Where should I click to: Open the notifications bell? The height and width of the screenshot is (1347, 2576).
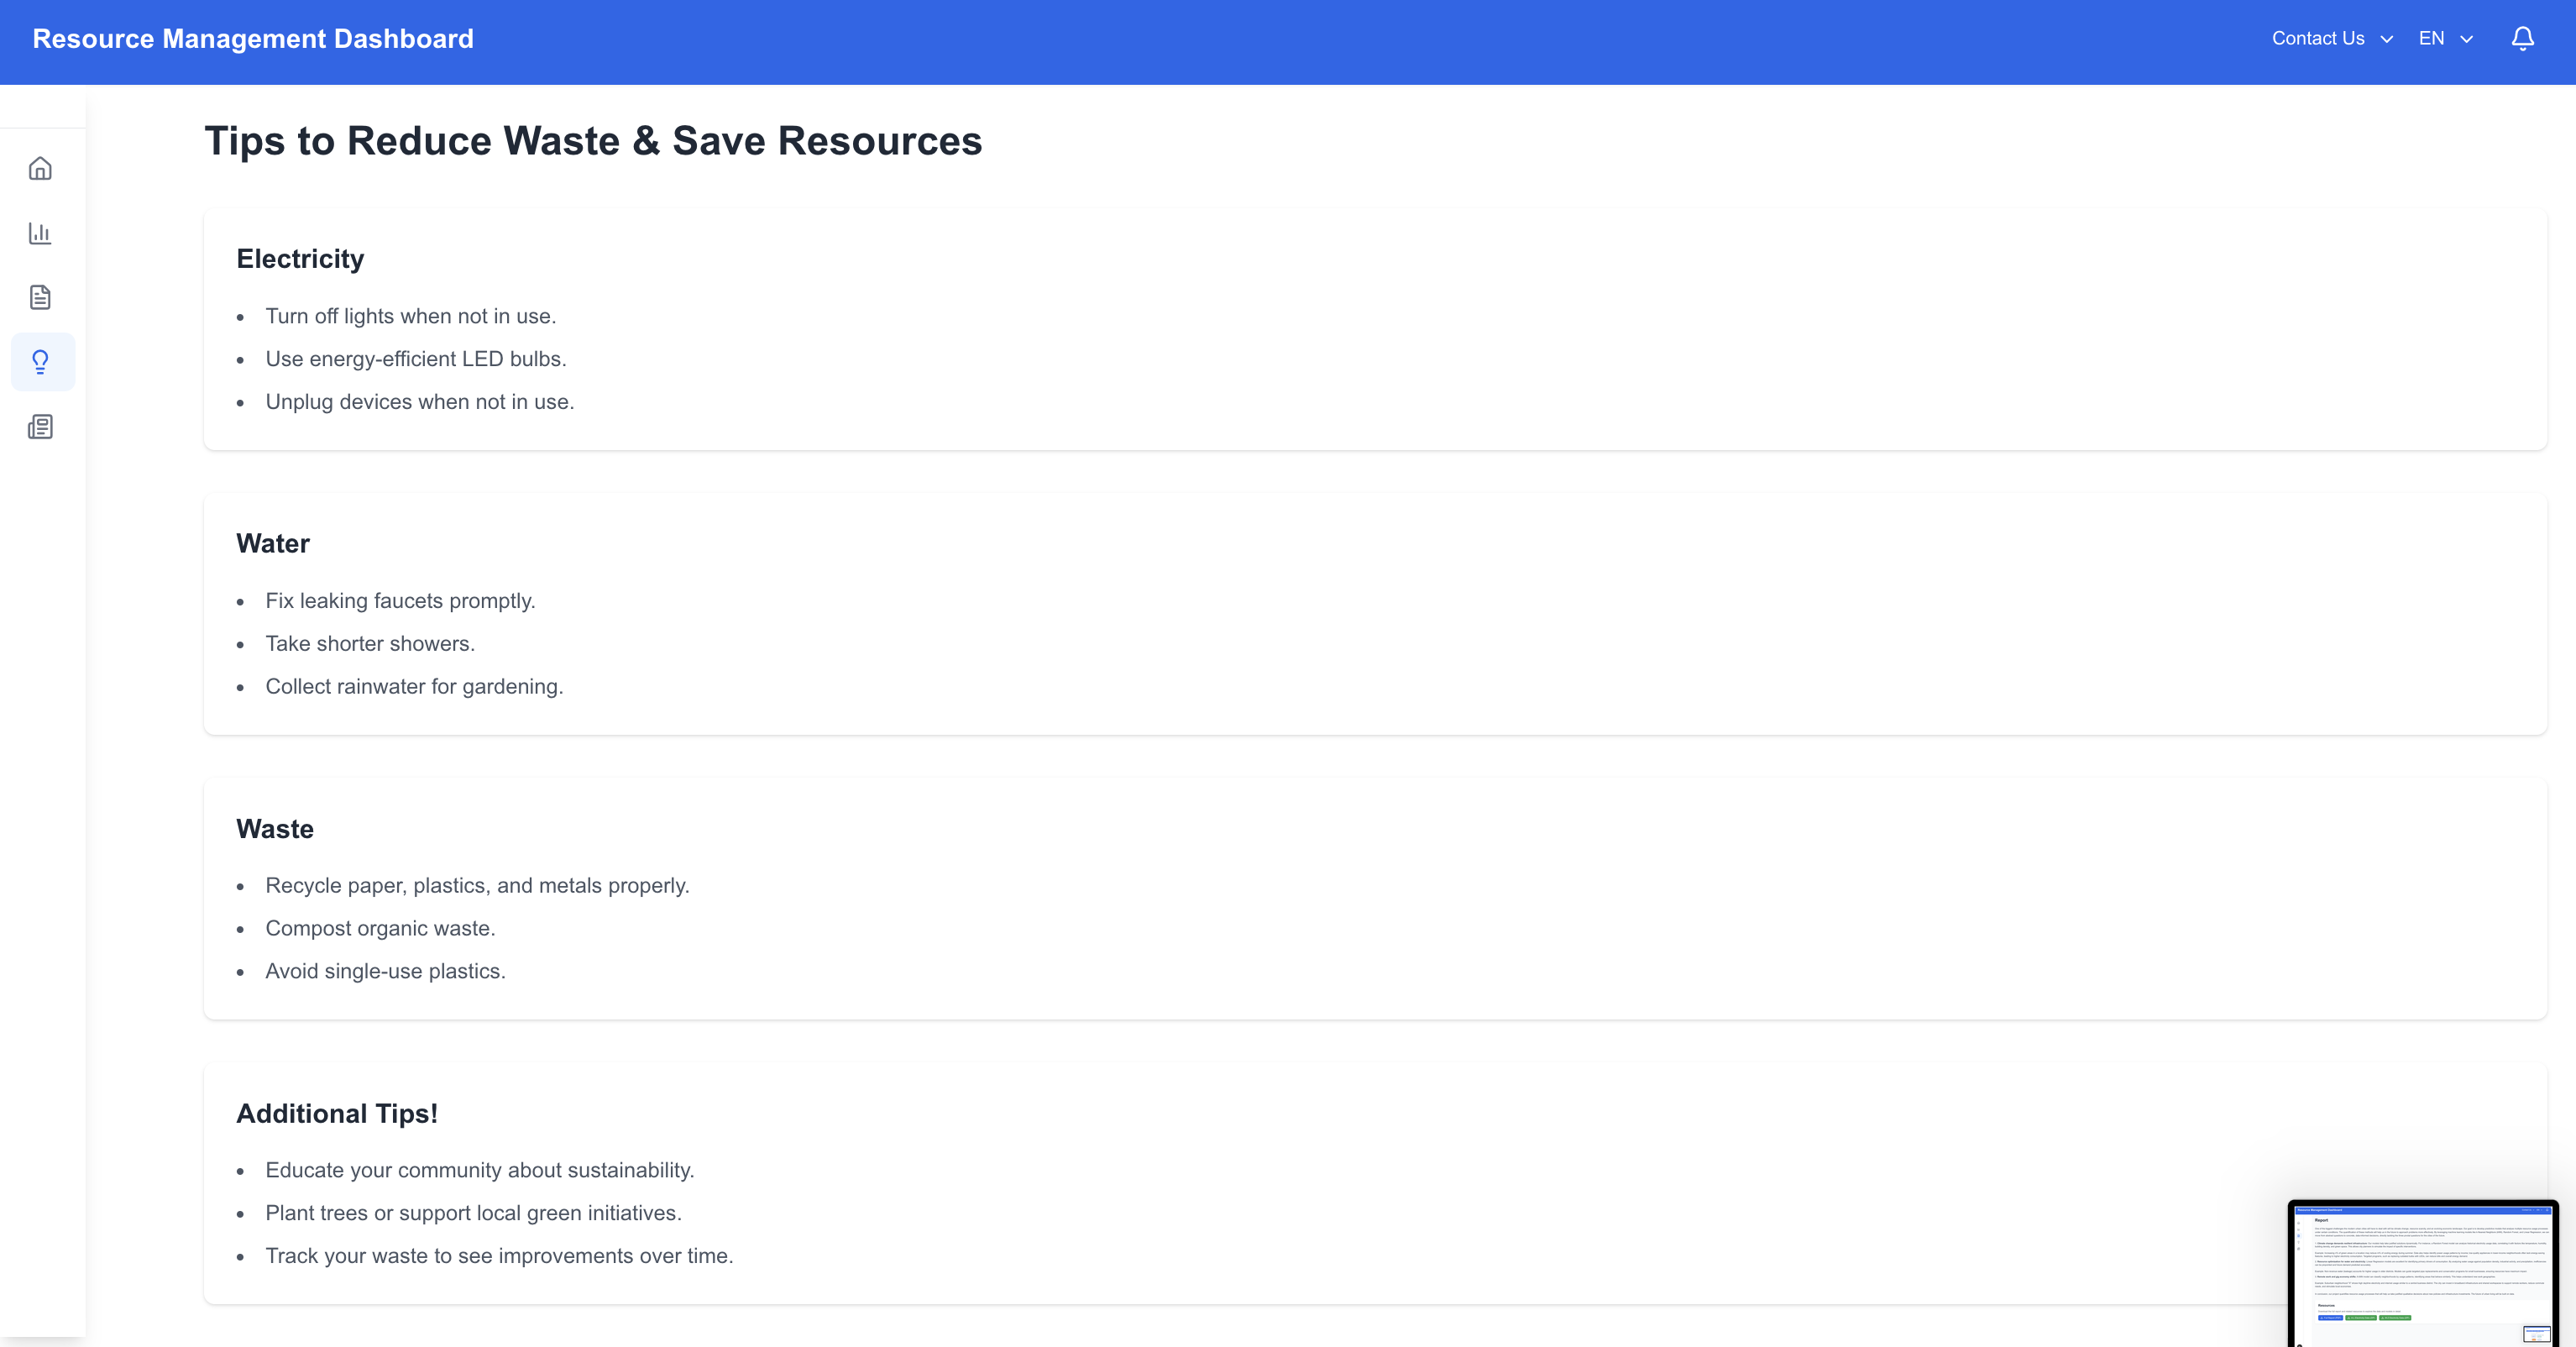(x=2522, y=38)
